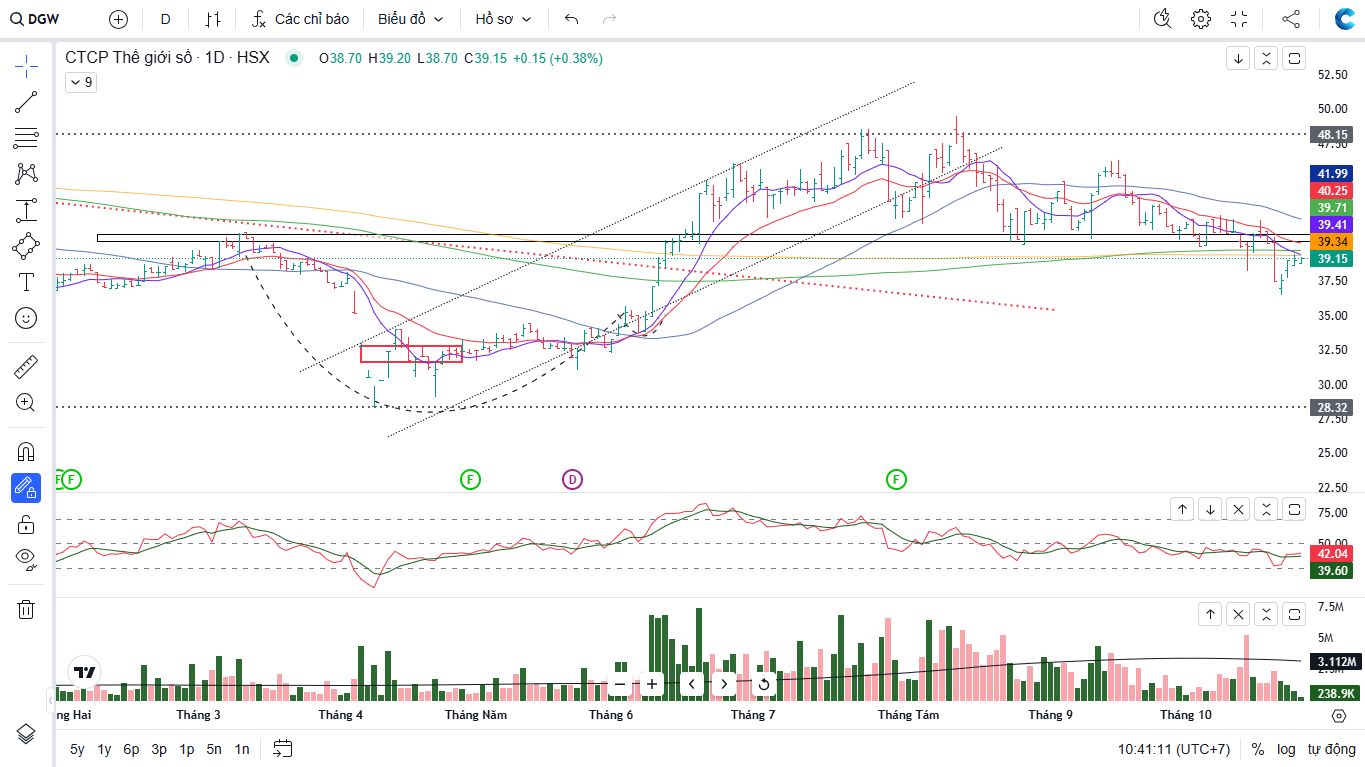Select the Fibonacci retracement tool

click(x=26, y=137)
